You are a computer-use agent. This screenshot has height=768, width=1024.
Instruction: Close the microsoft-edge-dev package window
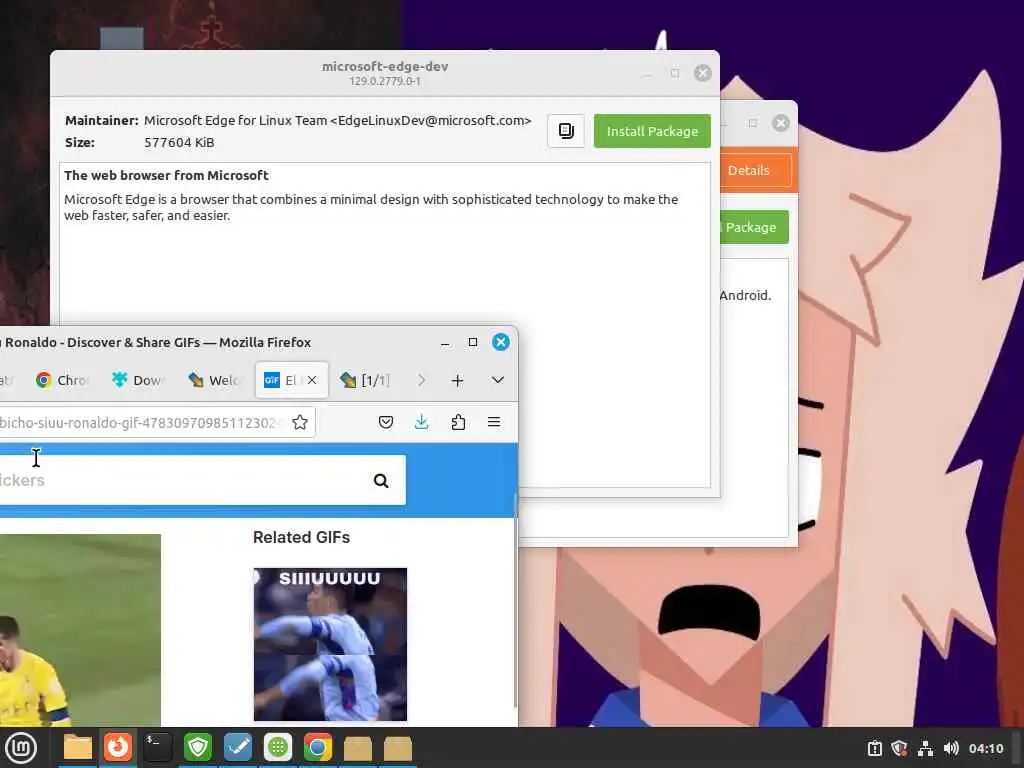point(703,72)
